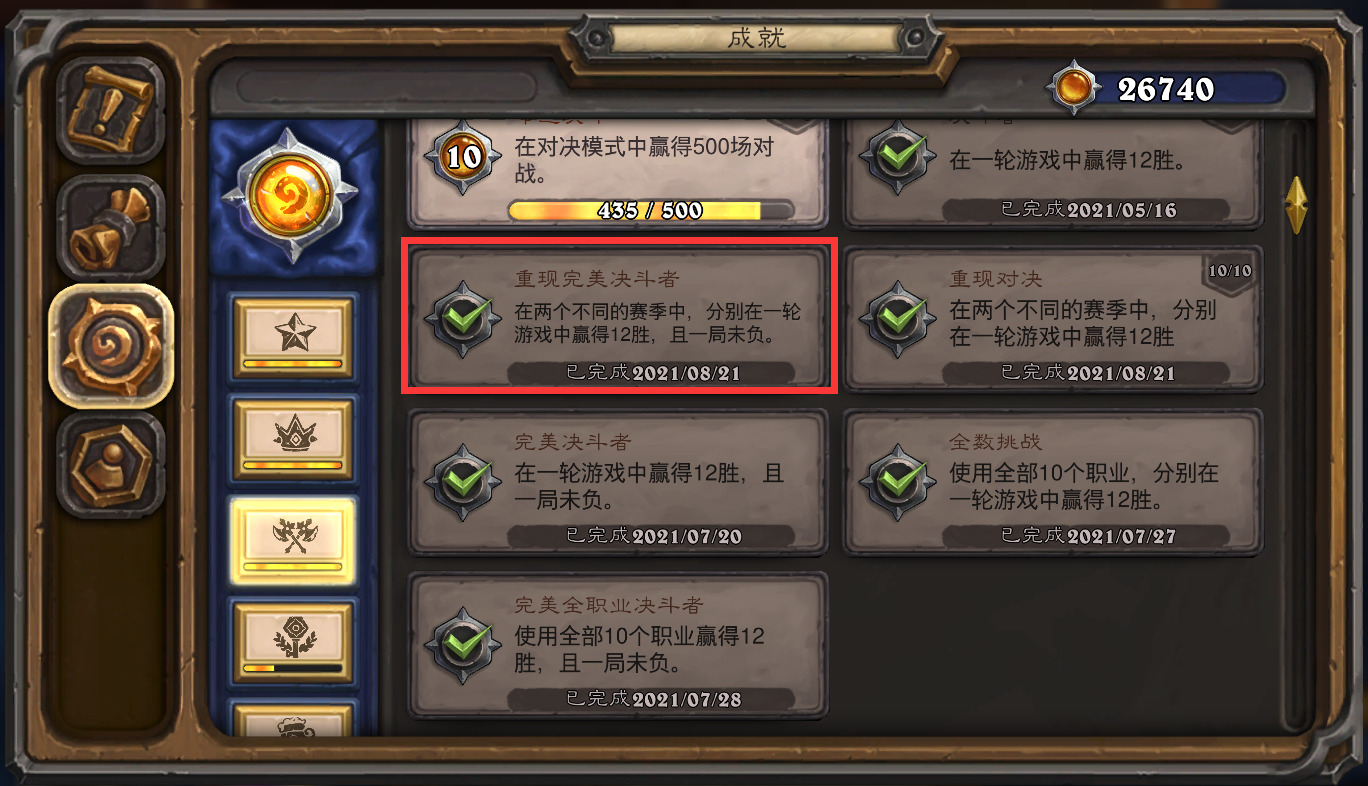Select the Hearthstone swirl achievements icon
Screen dimensions: 1368x786
coord(111,346)
